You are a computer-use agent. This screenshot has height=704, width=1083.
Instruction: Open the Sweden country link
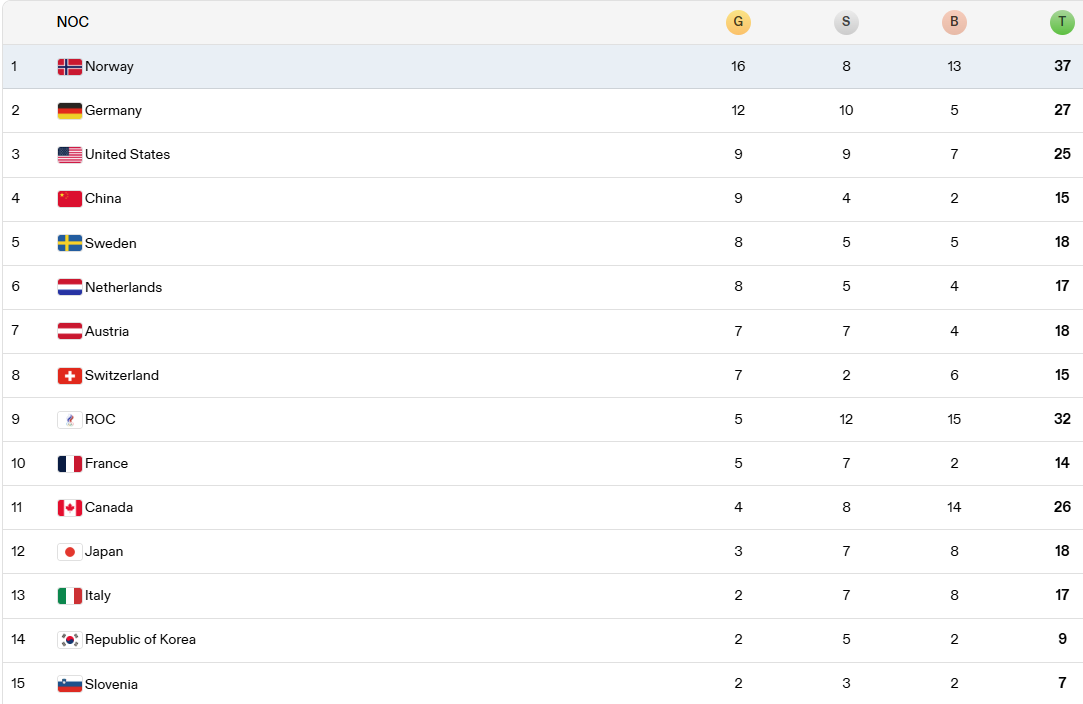(x=111, y=243)
